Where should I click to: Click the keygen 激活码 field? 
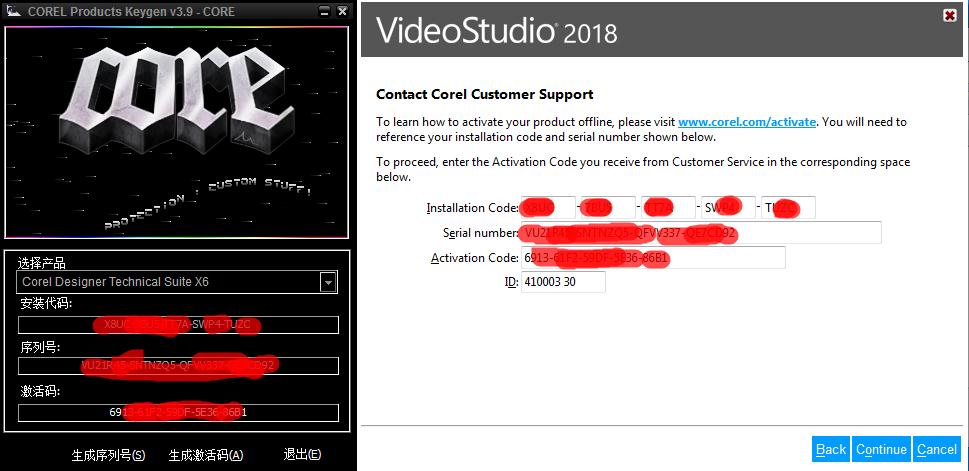pyautogui.click(x=178, y=412)
